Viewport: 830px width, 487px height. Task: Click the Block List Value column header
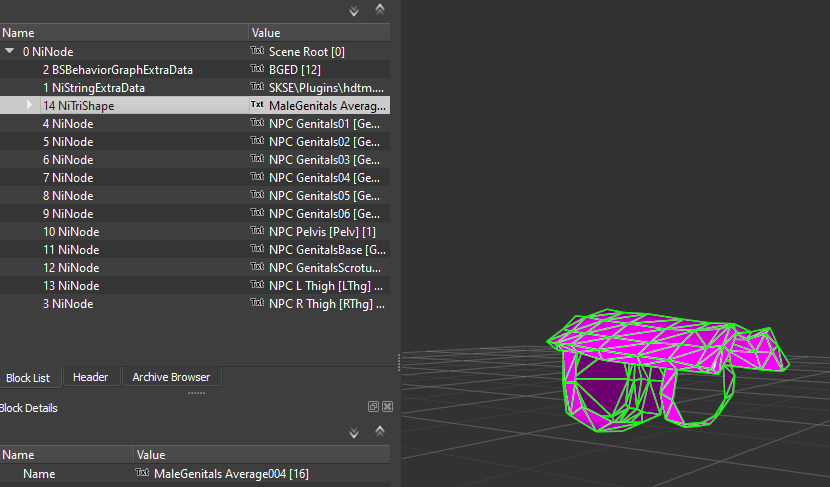319,33
